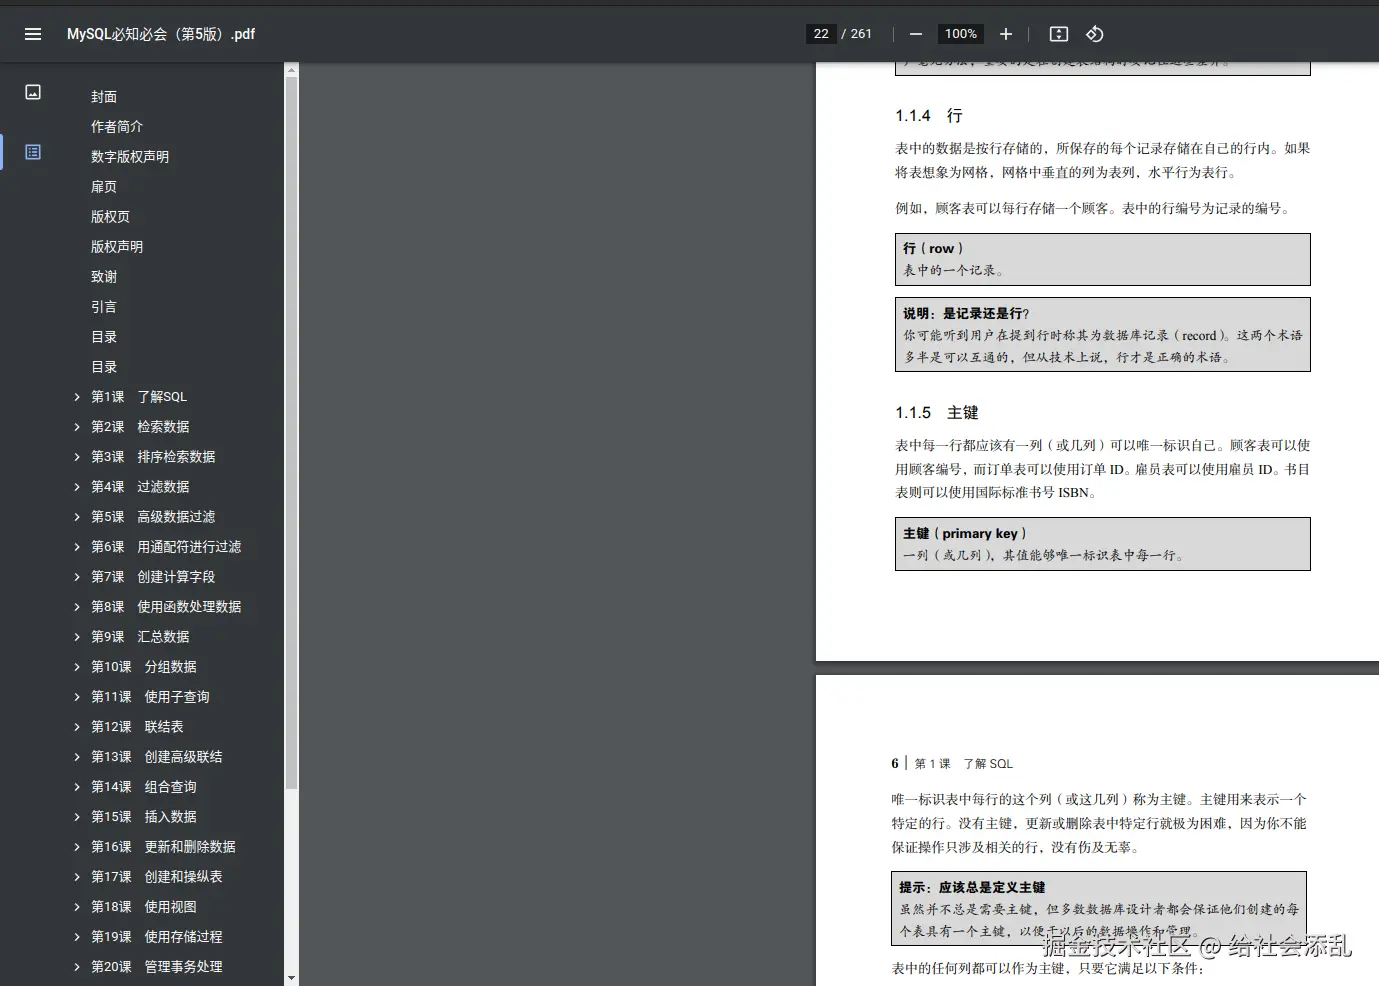Image resolution: width=1379 pixels, height=986 pixels.
Task: Switch to document outline view icon
Action: (33, 152)
